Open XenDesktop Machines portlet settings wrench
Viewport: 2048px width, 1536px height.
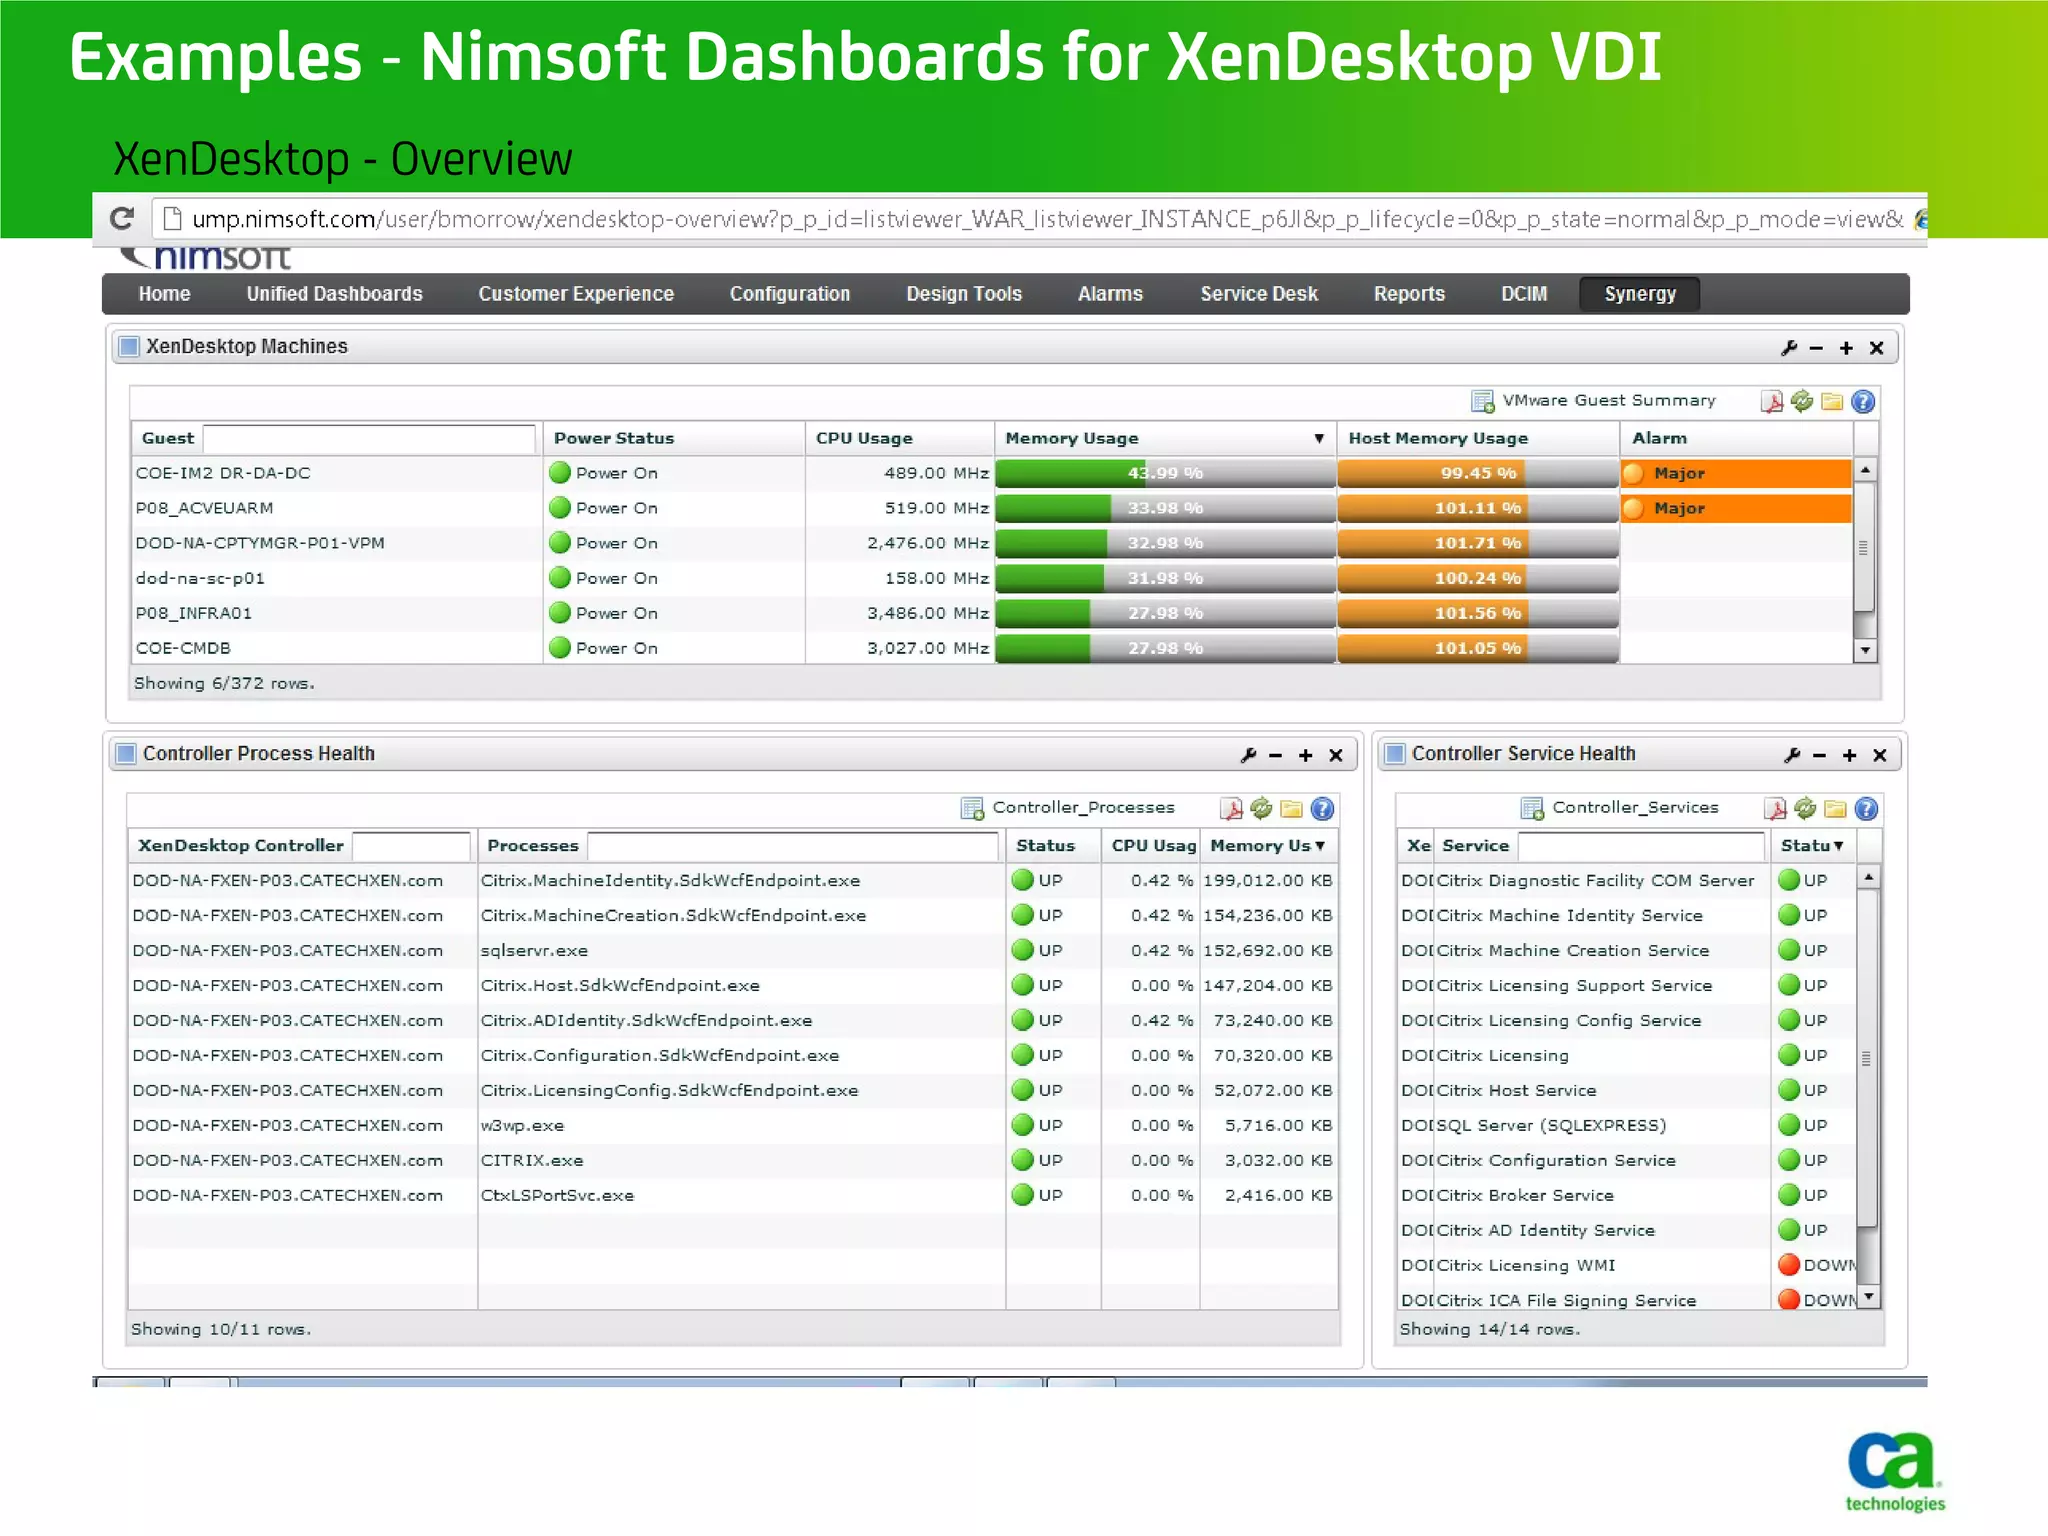coord(1789,347)
